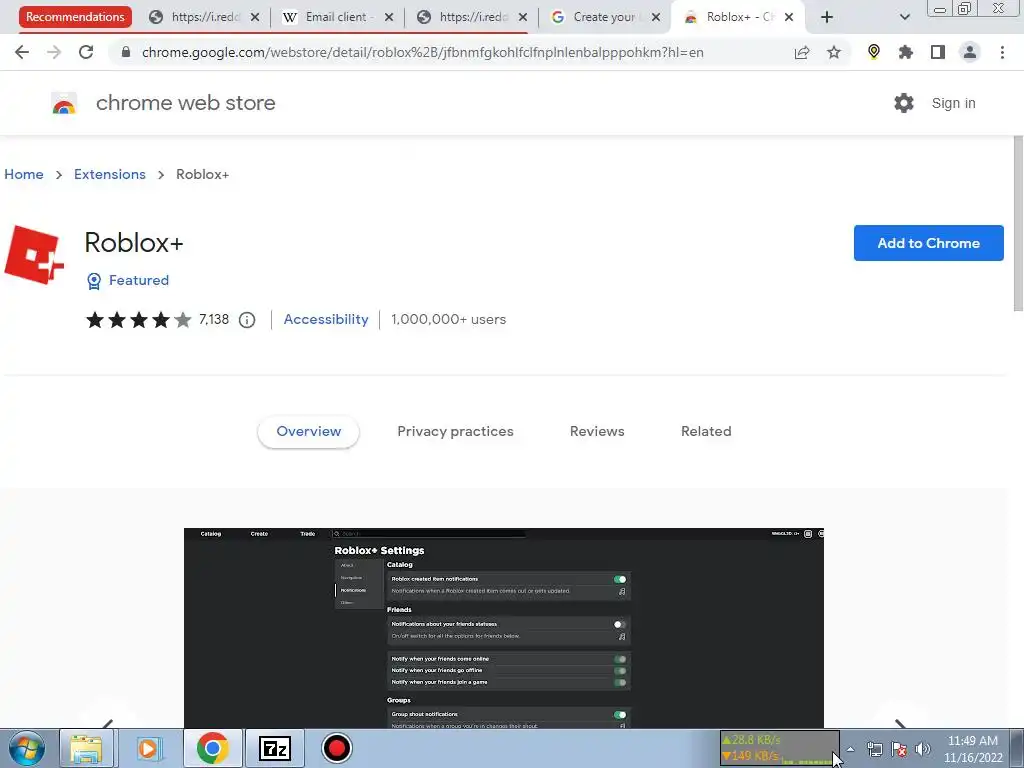Close the Roblox+ tab
Screen dimensions: 1024x768
click(x=789, y=18)
